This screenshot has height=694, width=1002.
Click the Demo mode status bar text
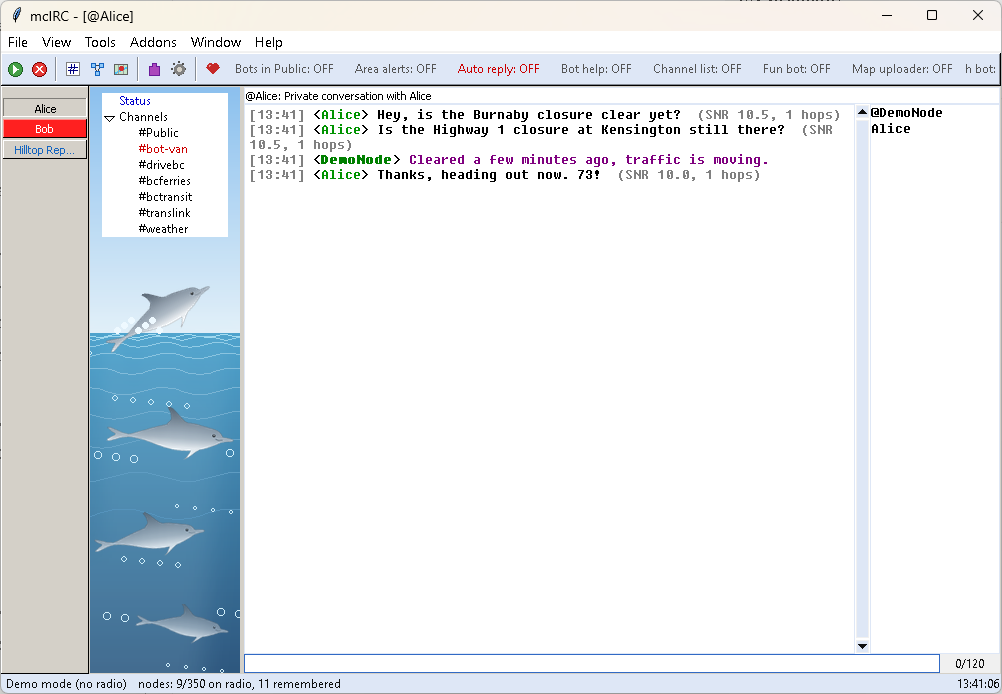(66, 684)
